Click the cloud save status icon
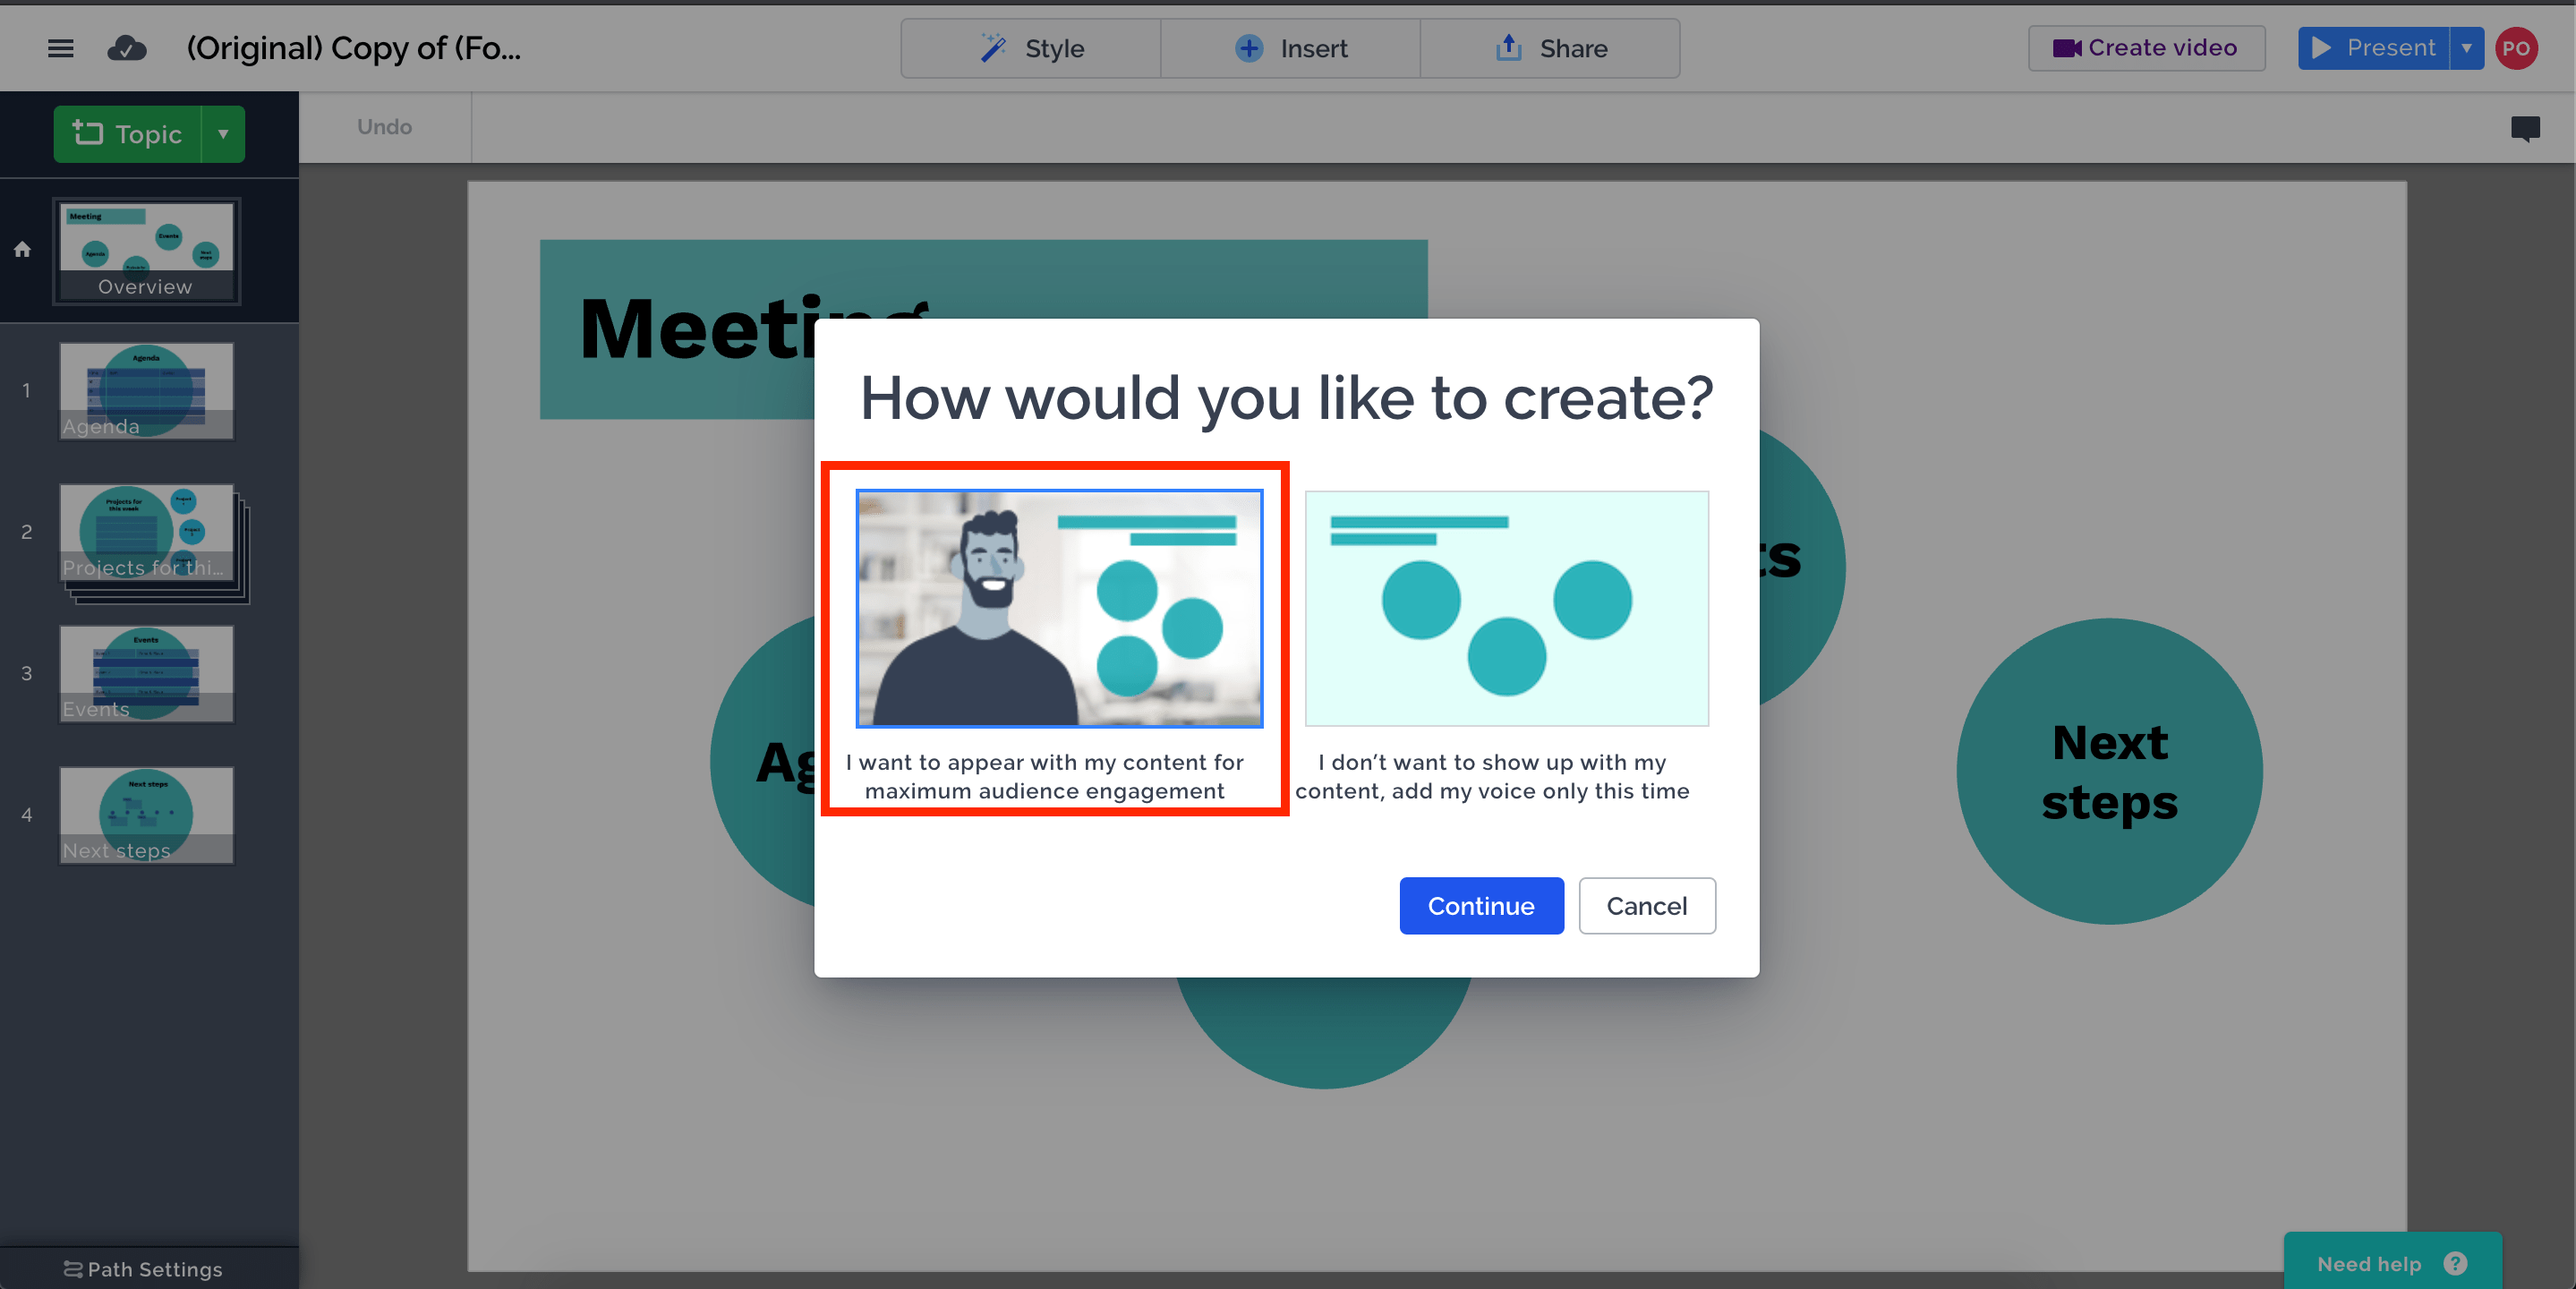Screen dimensions: 2576x1289 (x=127, y=48)
